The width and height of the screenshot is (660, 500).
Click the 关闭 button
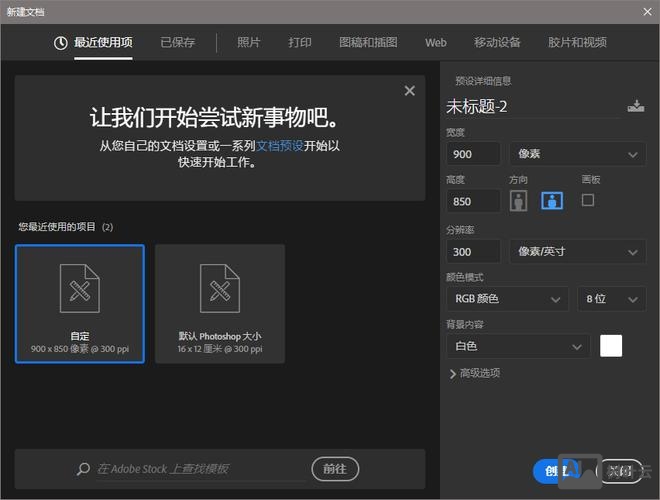(x=621, y=471)
